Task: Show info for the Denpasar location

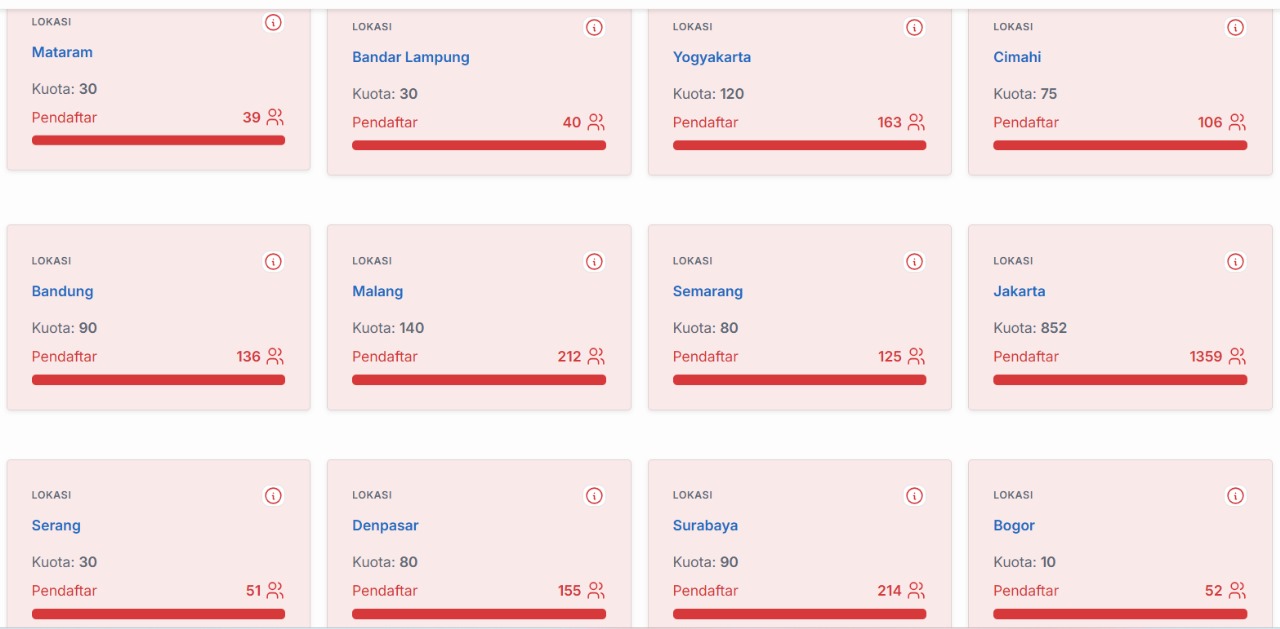Action: 594,496
